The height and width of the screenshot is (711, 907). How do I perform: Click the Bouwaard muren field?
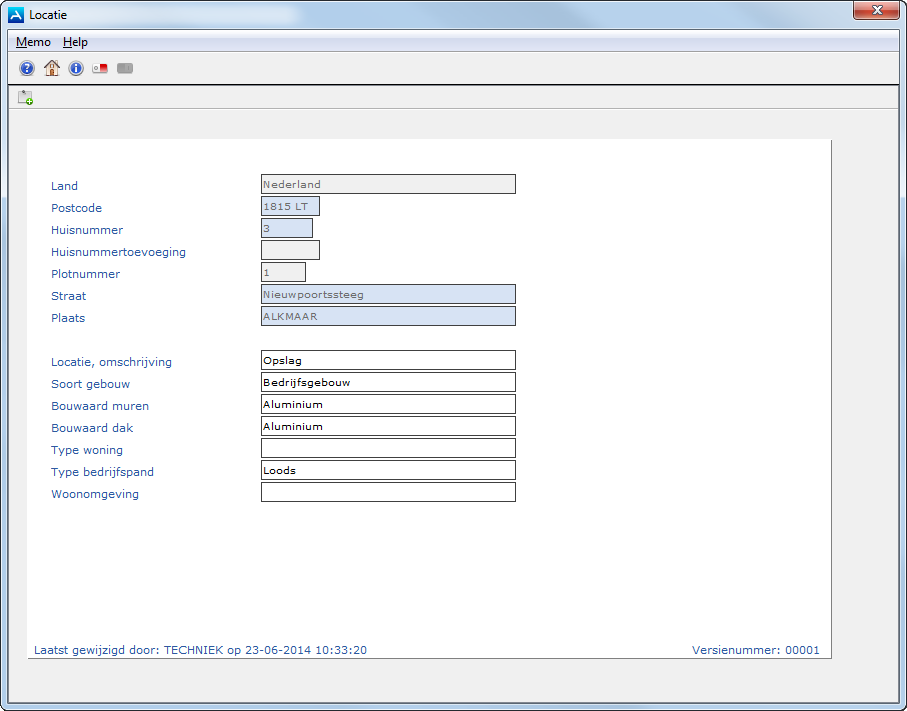[388, 404]
